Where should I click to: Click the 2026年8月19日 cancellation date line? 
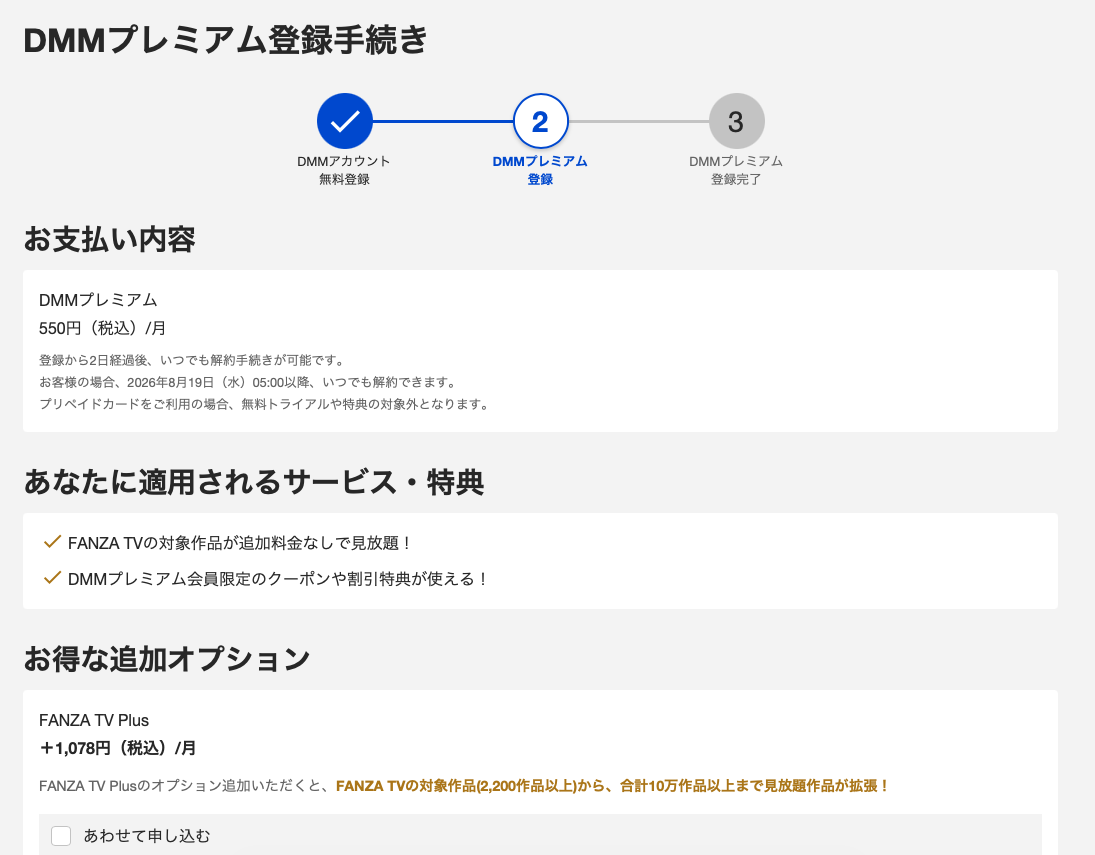click(x=249, y=382)
